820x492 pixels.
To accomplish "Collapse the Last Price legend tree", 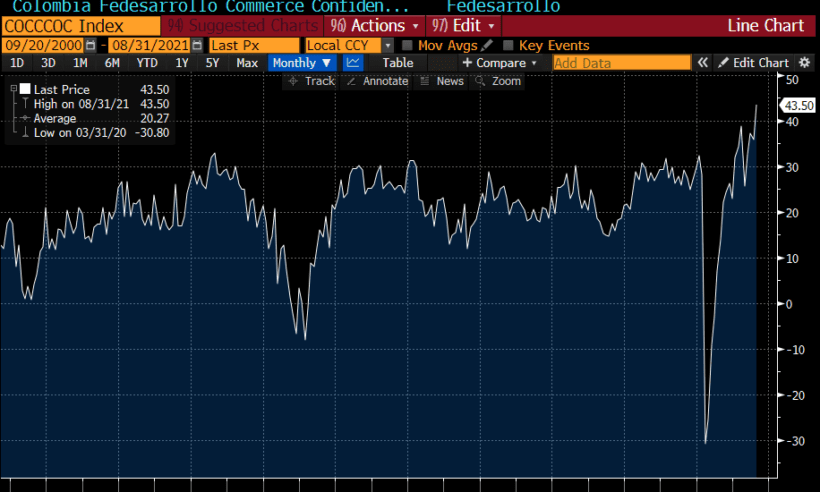I will (x=11, y=90).
